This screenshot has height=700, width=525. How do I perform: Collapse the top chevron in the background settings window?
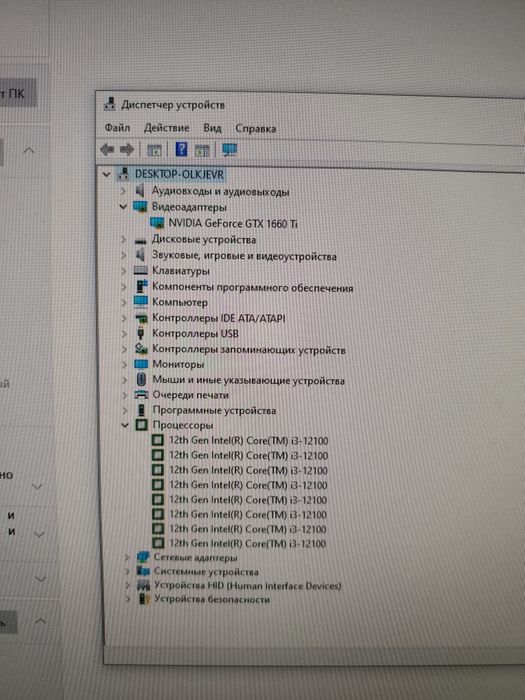[x=29, y=150]
